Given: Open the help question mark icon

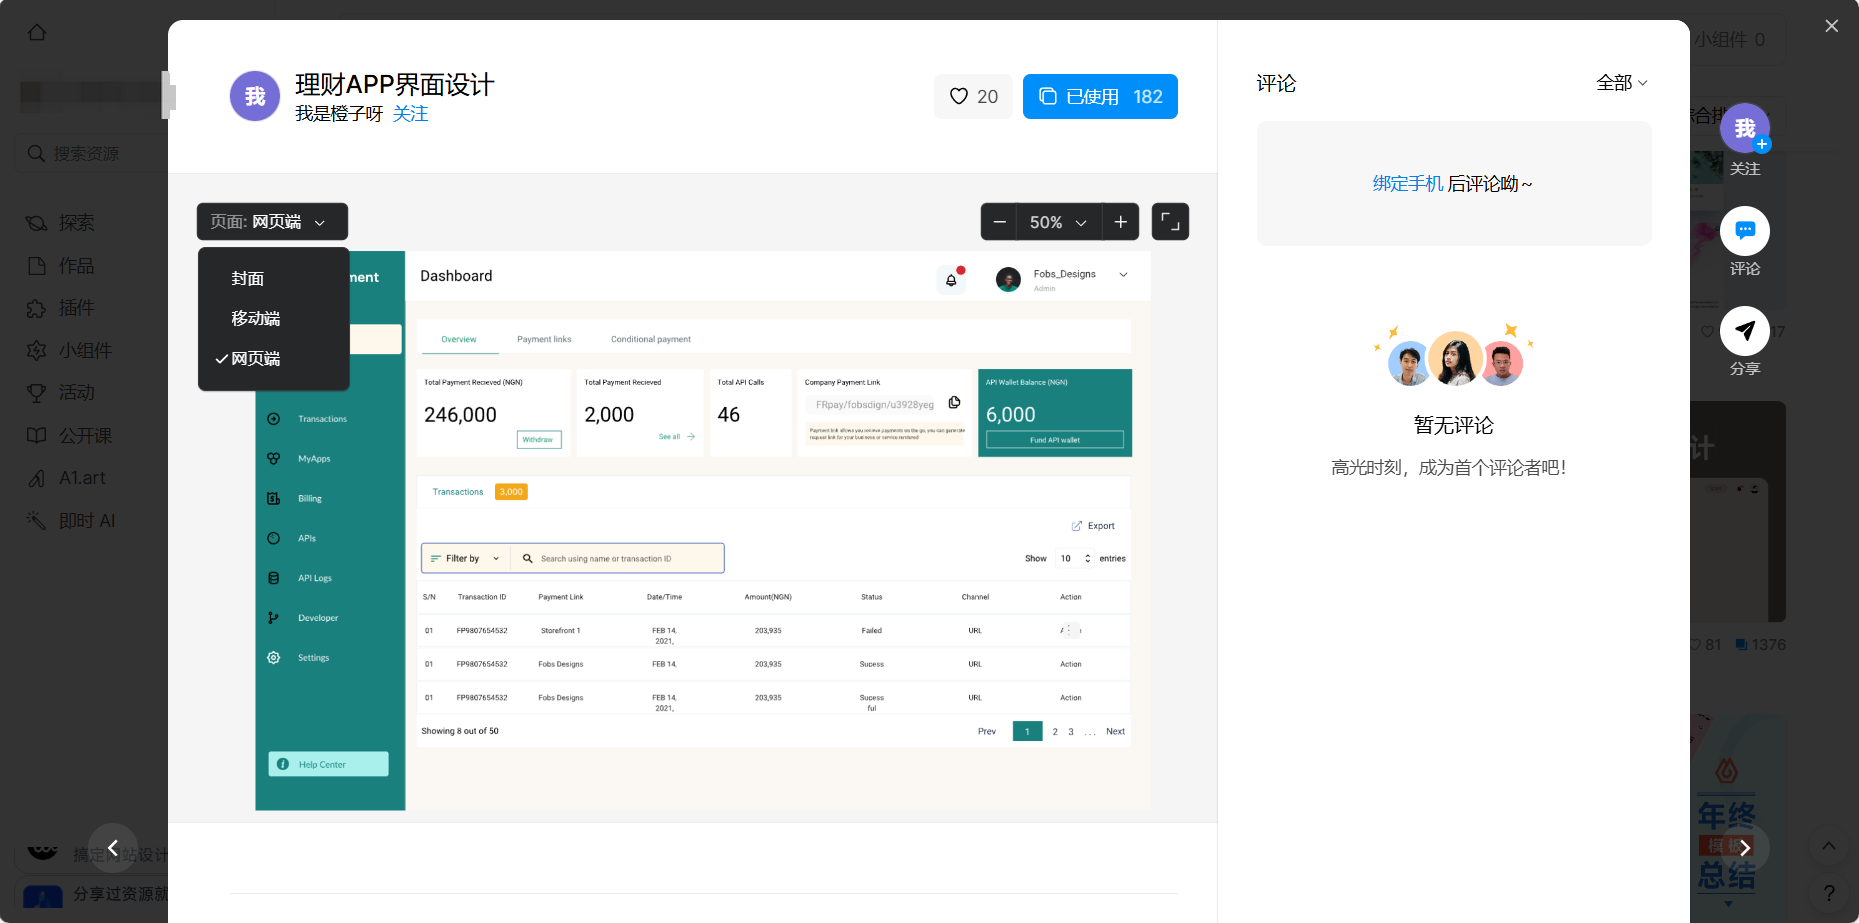Looking at the screenshot, I should click(1828, 893).
